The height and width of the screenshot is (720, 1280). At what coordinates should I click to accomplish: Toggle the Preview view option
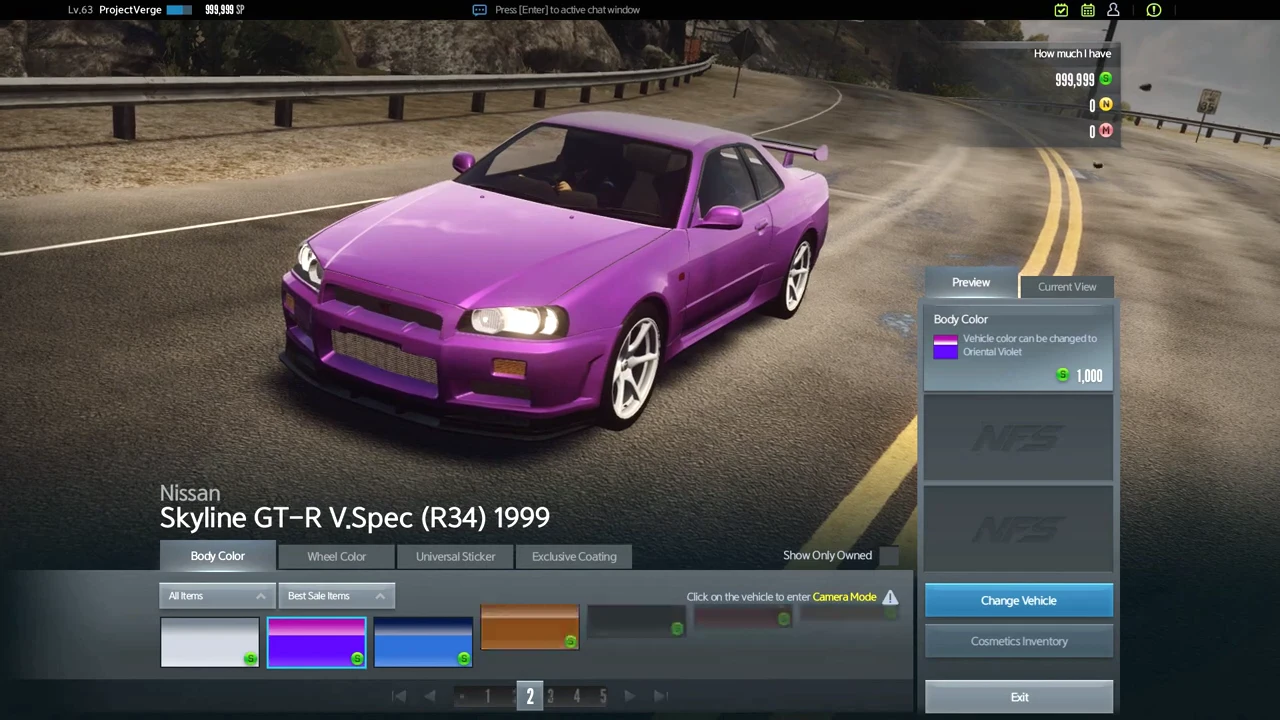[x=970, y=282]
